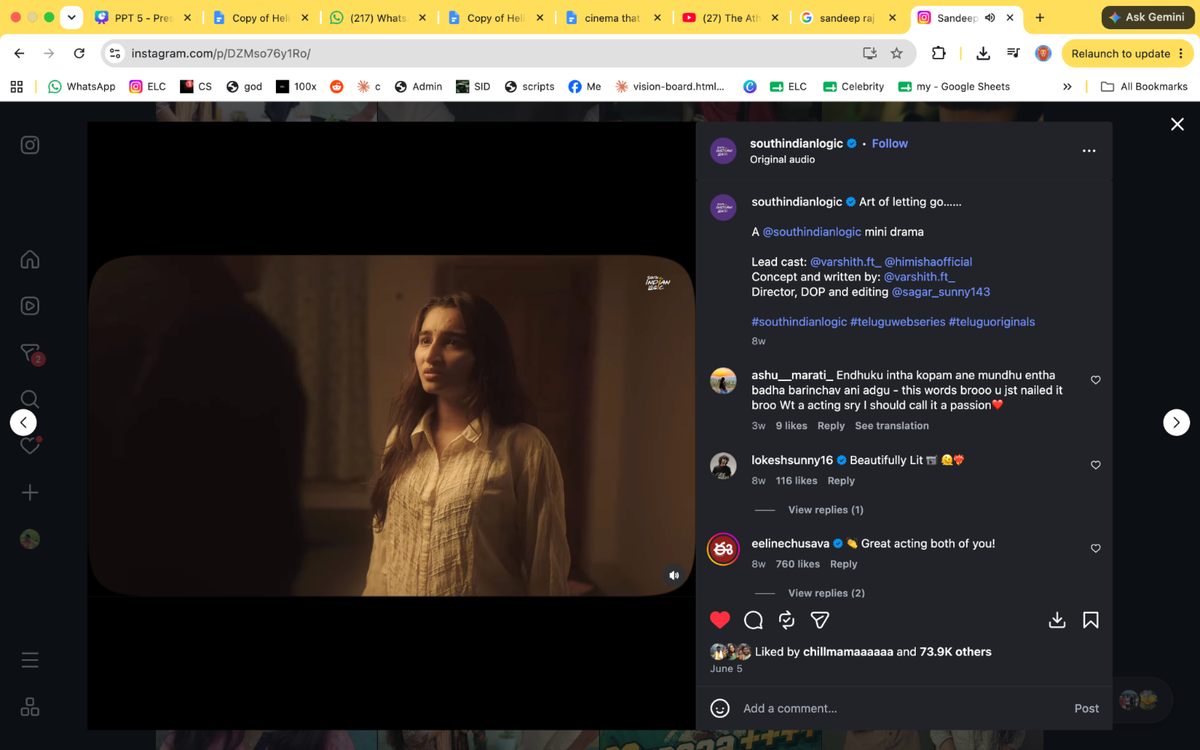1200x750 pixels.
Task: Reload the page
Action: pyautogui.click(x=79, y=53)
